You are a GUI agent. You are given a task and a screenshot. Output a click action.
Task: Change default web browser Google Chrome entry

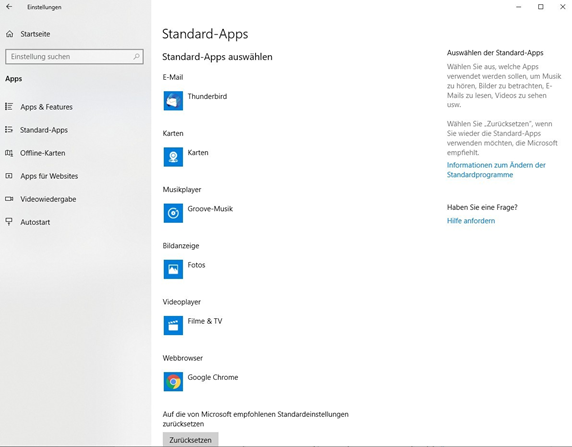[201, 382]
